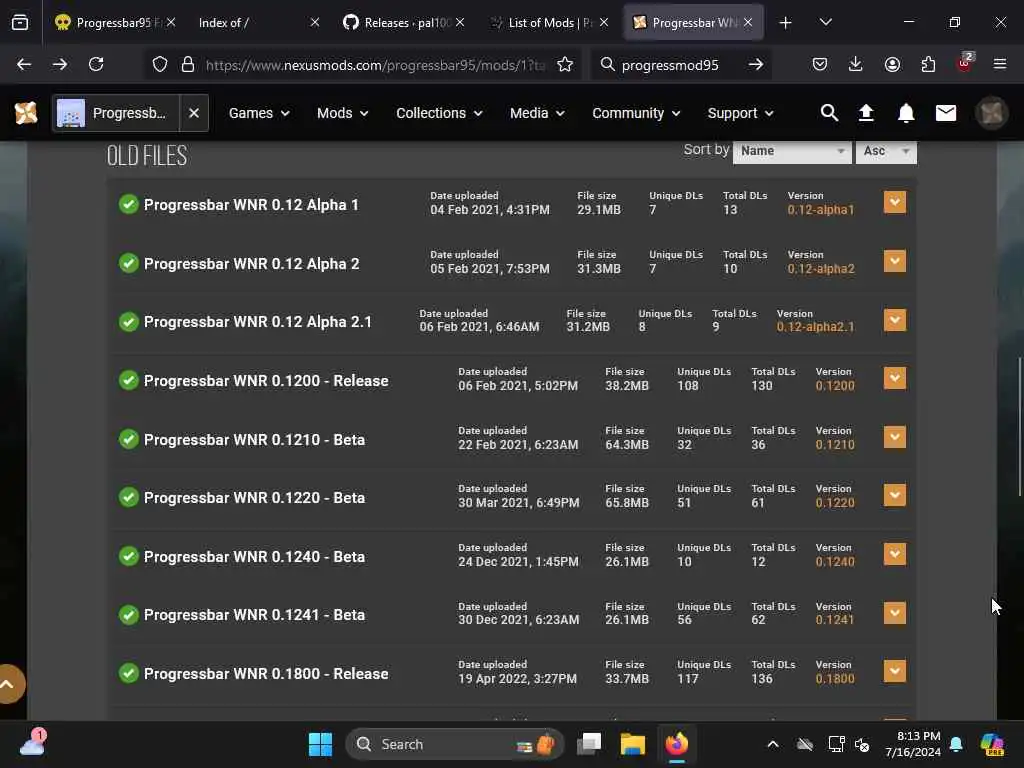Open Firefox account icon
1024x768 pixels.
892,64
